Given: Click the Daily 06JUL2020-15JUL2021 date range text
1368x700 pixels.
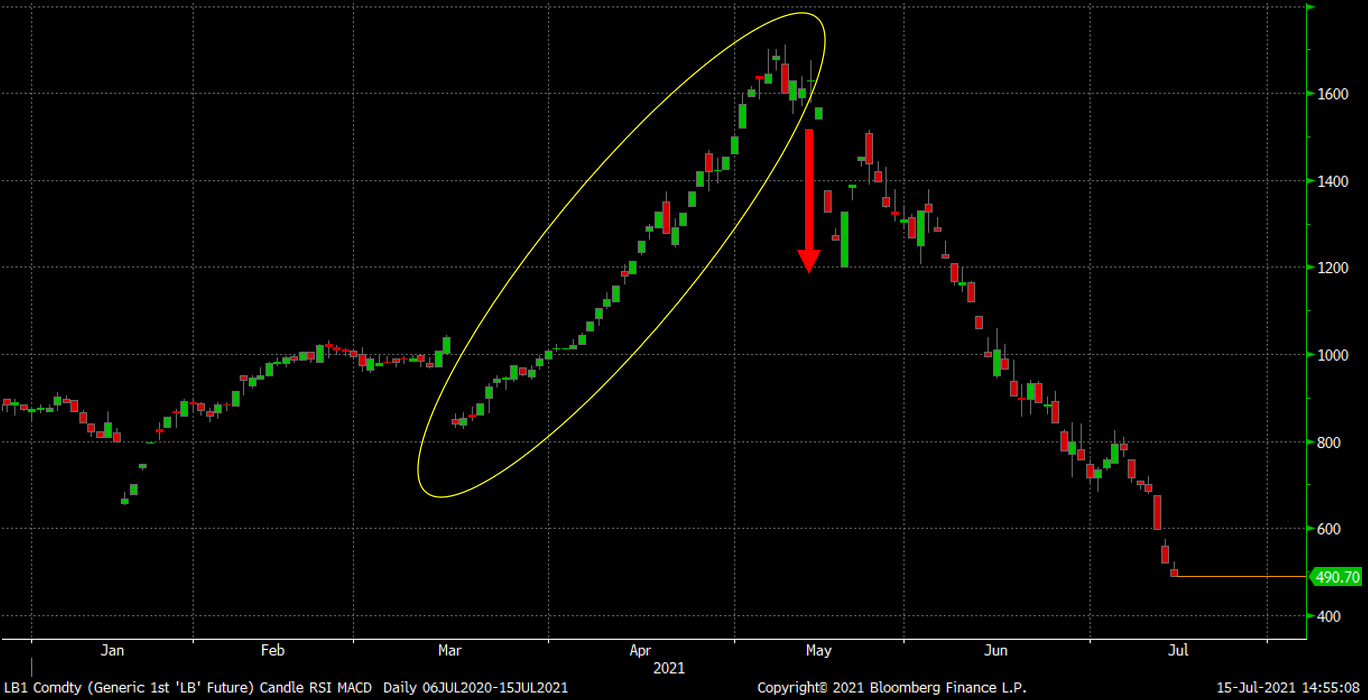Looking at the screenshot, I should pos(476,688).
